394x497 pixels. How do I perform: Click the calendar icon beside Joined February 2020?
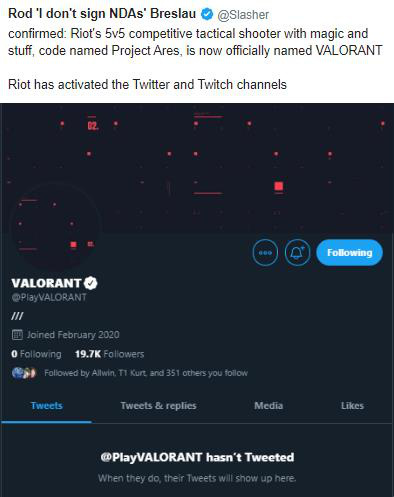click(17, 335)
